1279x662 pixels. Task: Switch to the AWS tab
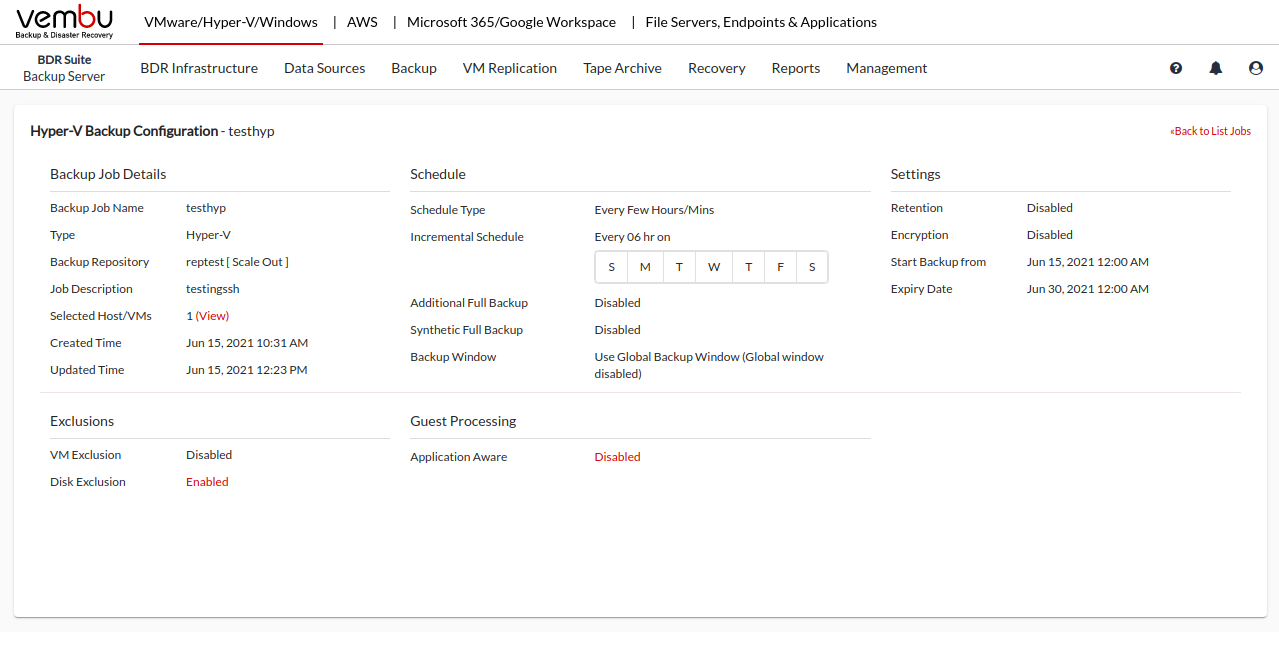click(x=362, y=22)
